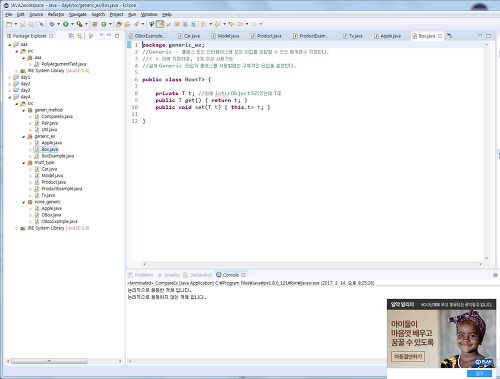Open the New Java Class dropdown arrow
This screenshot has height=379, width=500.
pyautogui.click(x=110, y=24)
